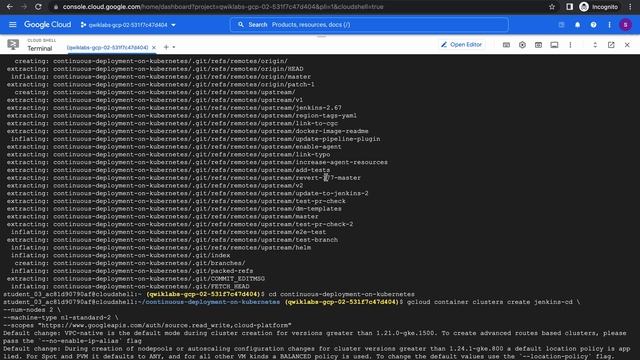Toggle the browser side panel icon
The height and width of the screenshot is (360, 640).
pos(569,7)
